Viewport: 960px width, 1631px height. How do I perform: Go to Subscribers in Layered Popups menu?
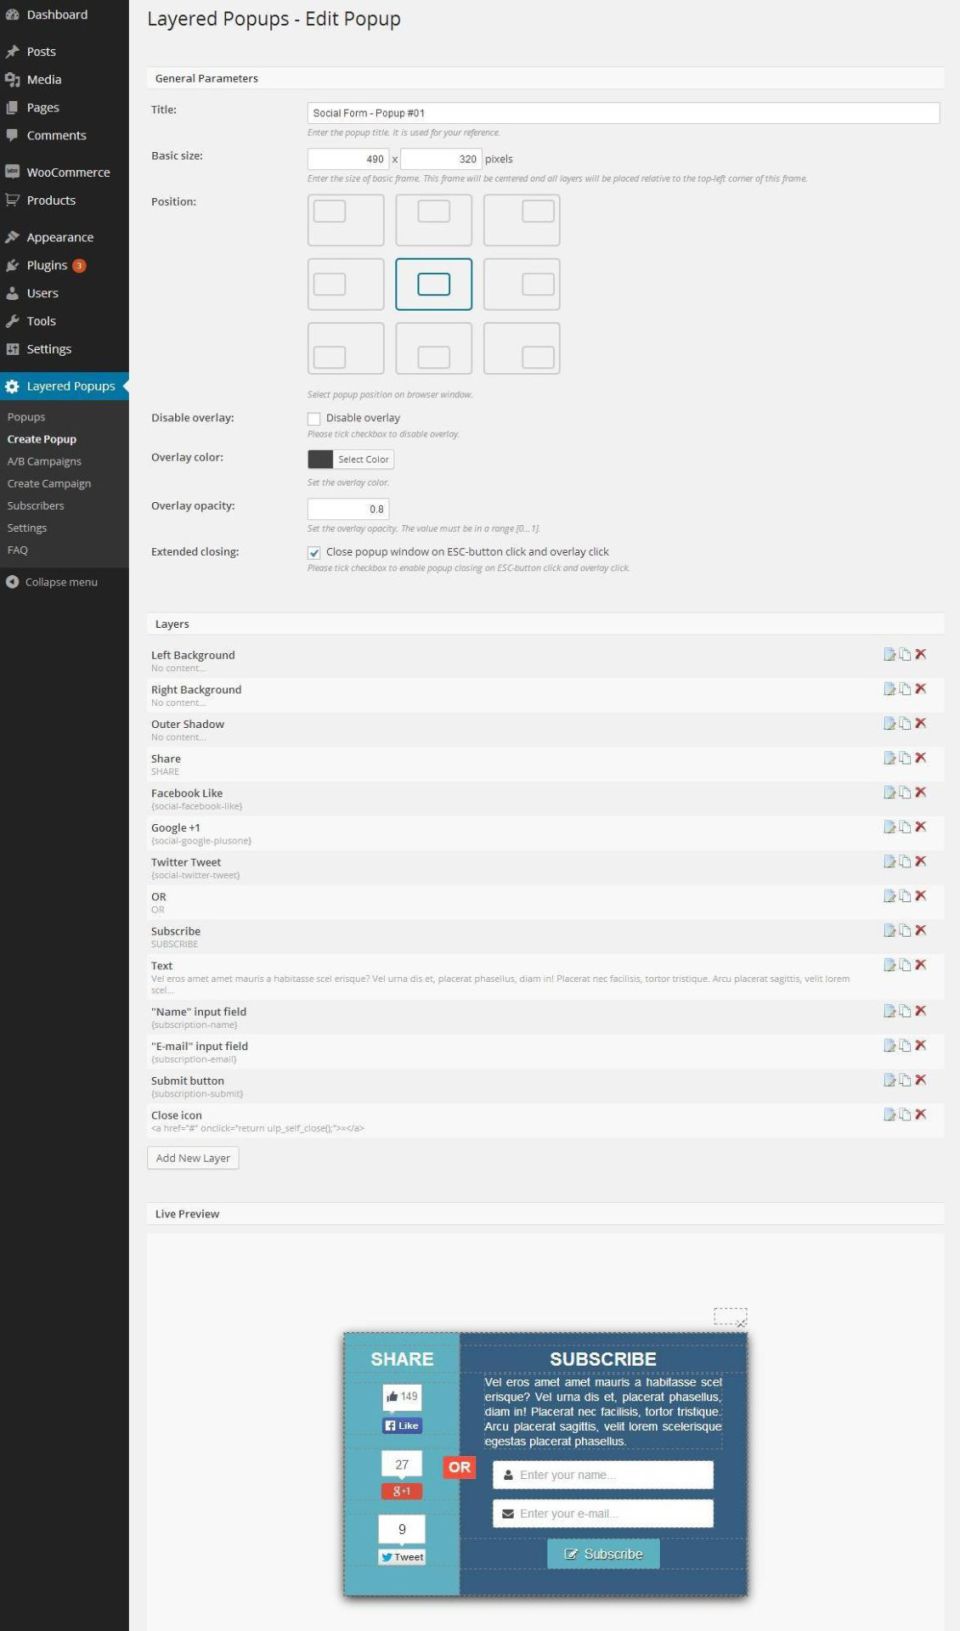(35, 506)
